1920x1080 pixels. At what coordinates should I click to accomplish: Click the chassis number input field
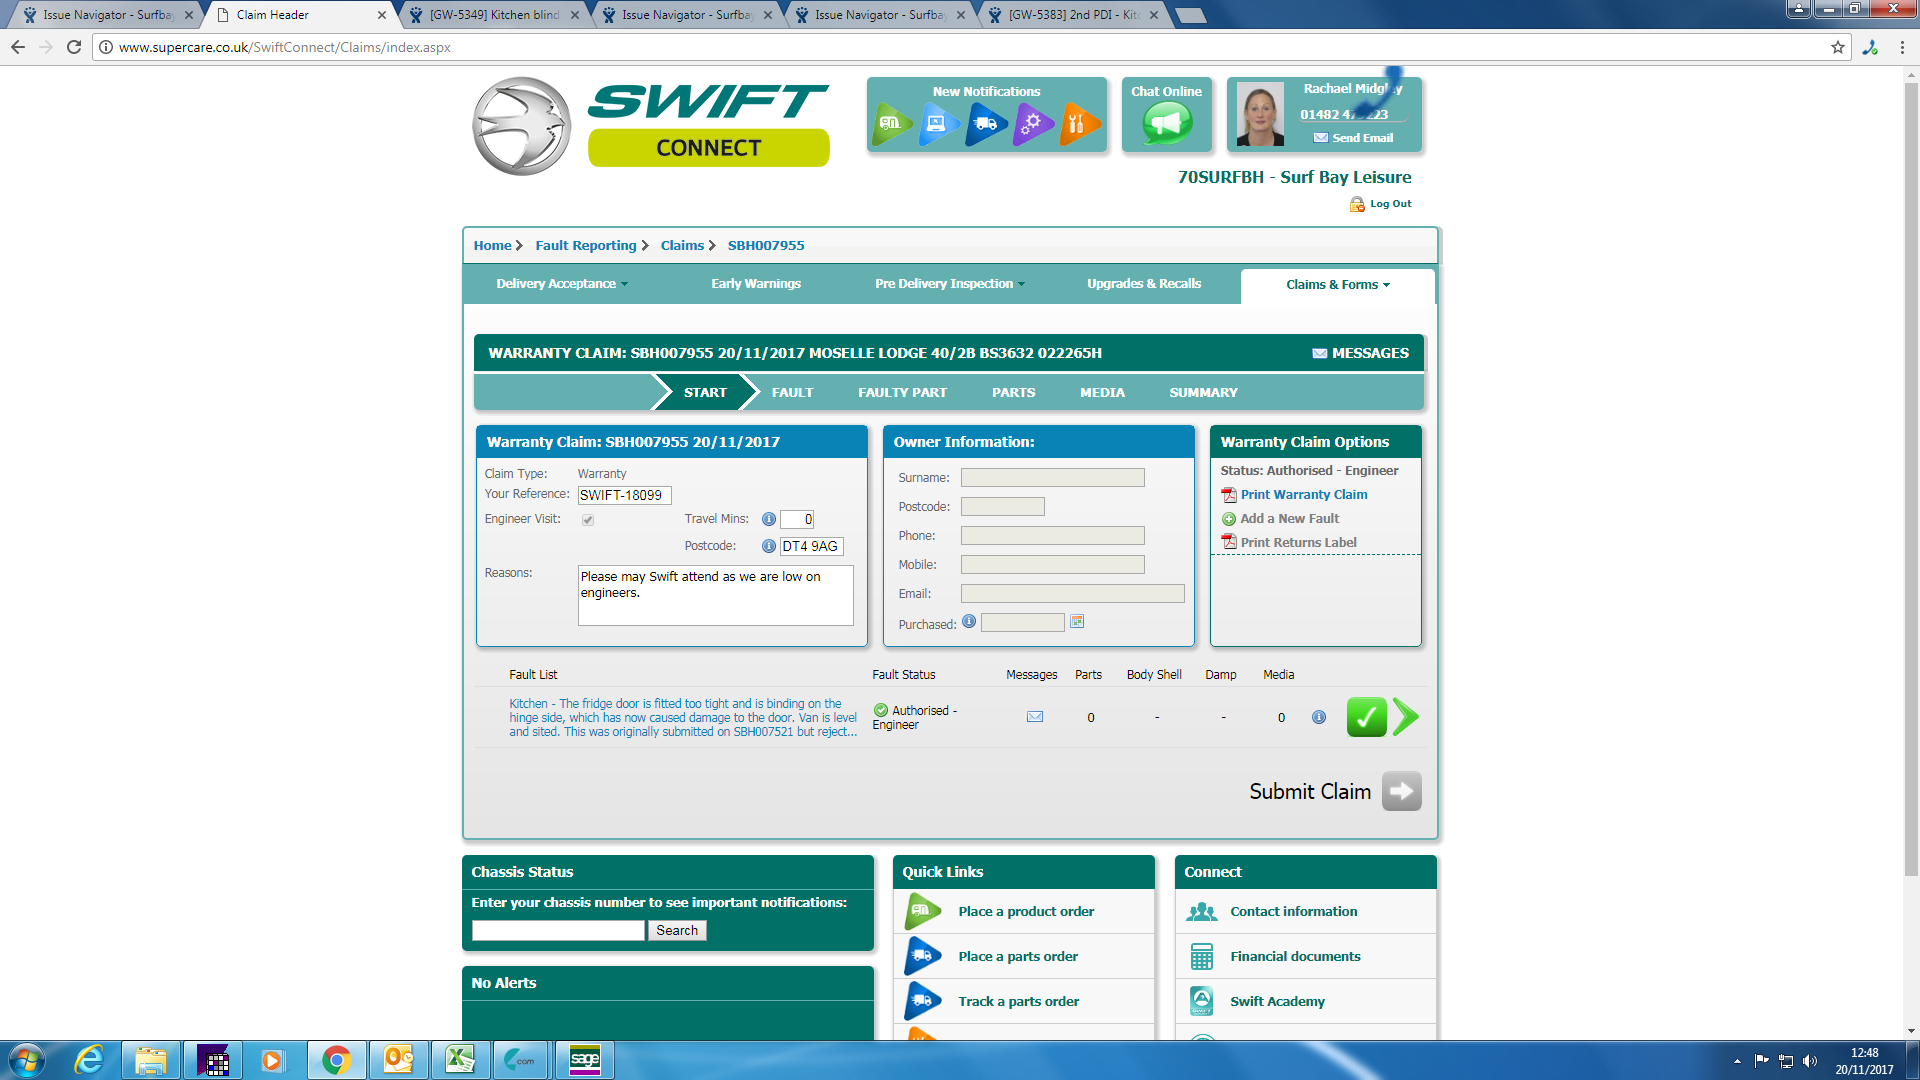(x=558, y=931)
